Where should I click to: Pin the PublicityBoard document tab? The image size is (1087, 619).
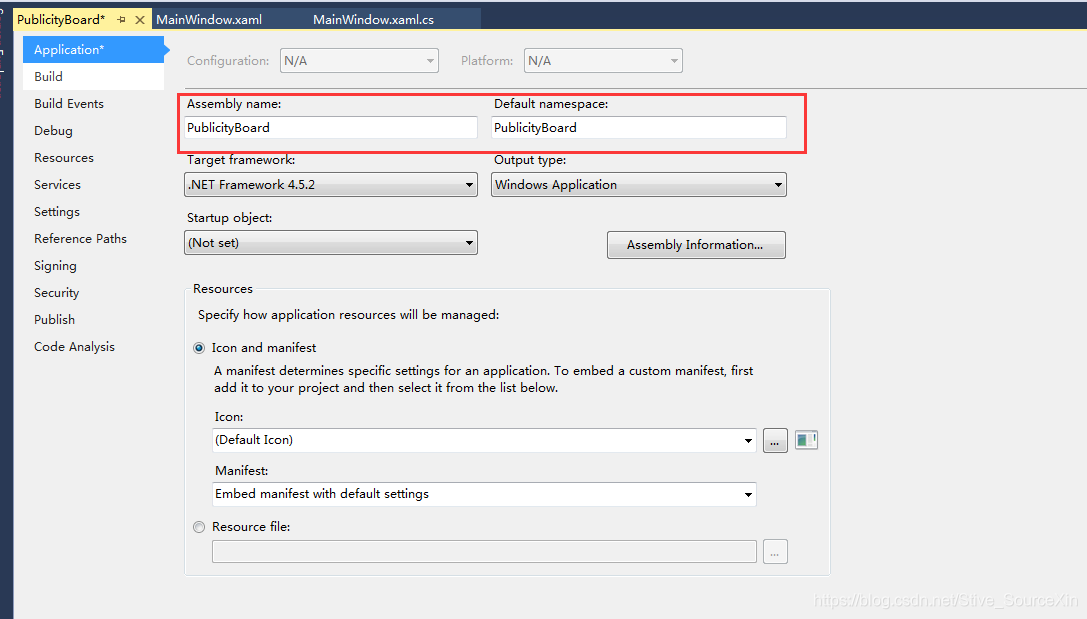pyautogui.click(x=121, y=20)
